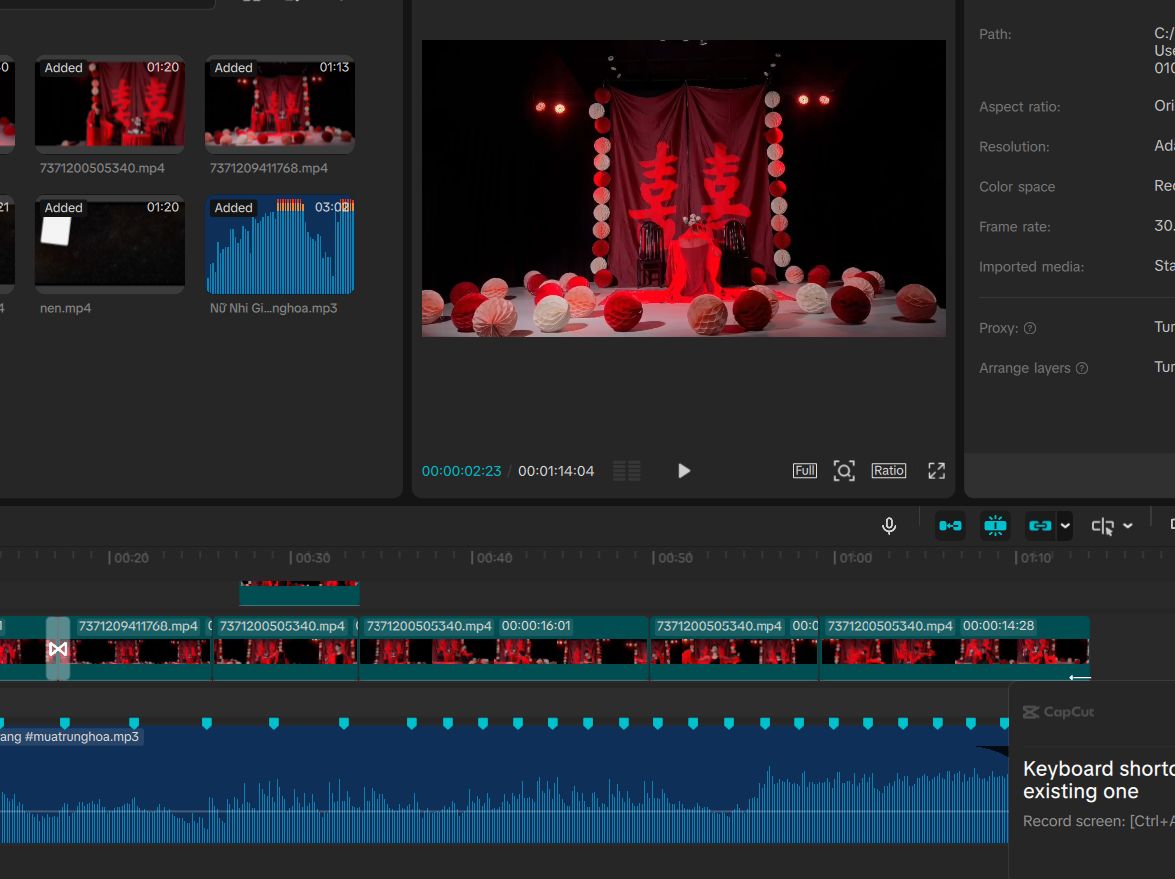Screen dimensions: 1175x879
Task: Open the dropdown arrow beside the linkage icon
Action: point(1065,526)
